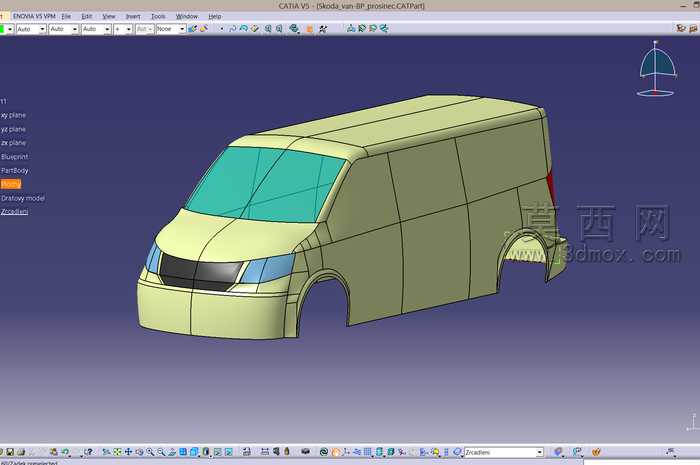Viewport: 700px width, 465px height.
Task: Open the Window menu
Action: click(187, 16)
